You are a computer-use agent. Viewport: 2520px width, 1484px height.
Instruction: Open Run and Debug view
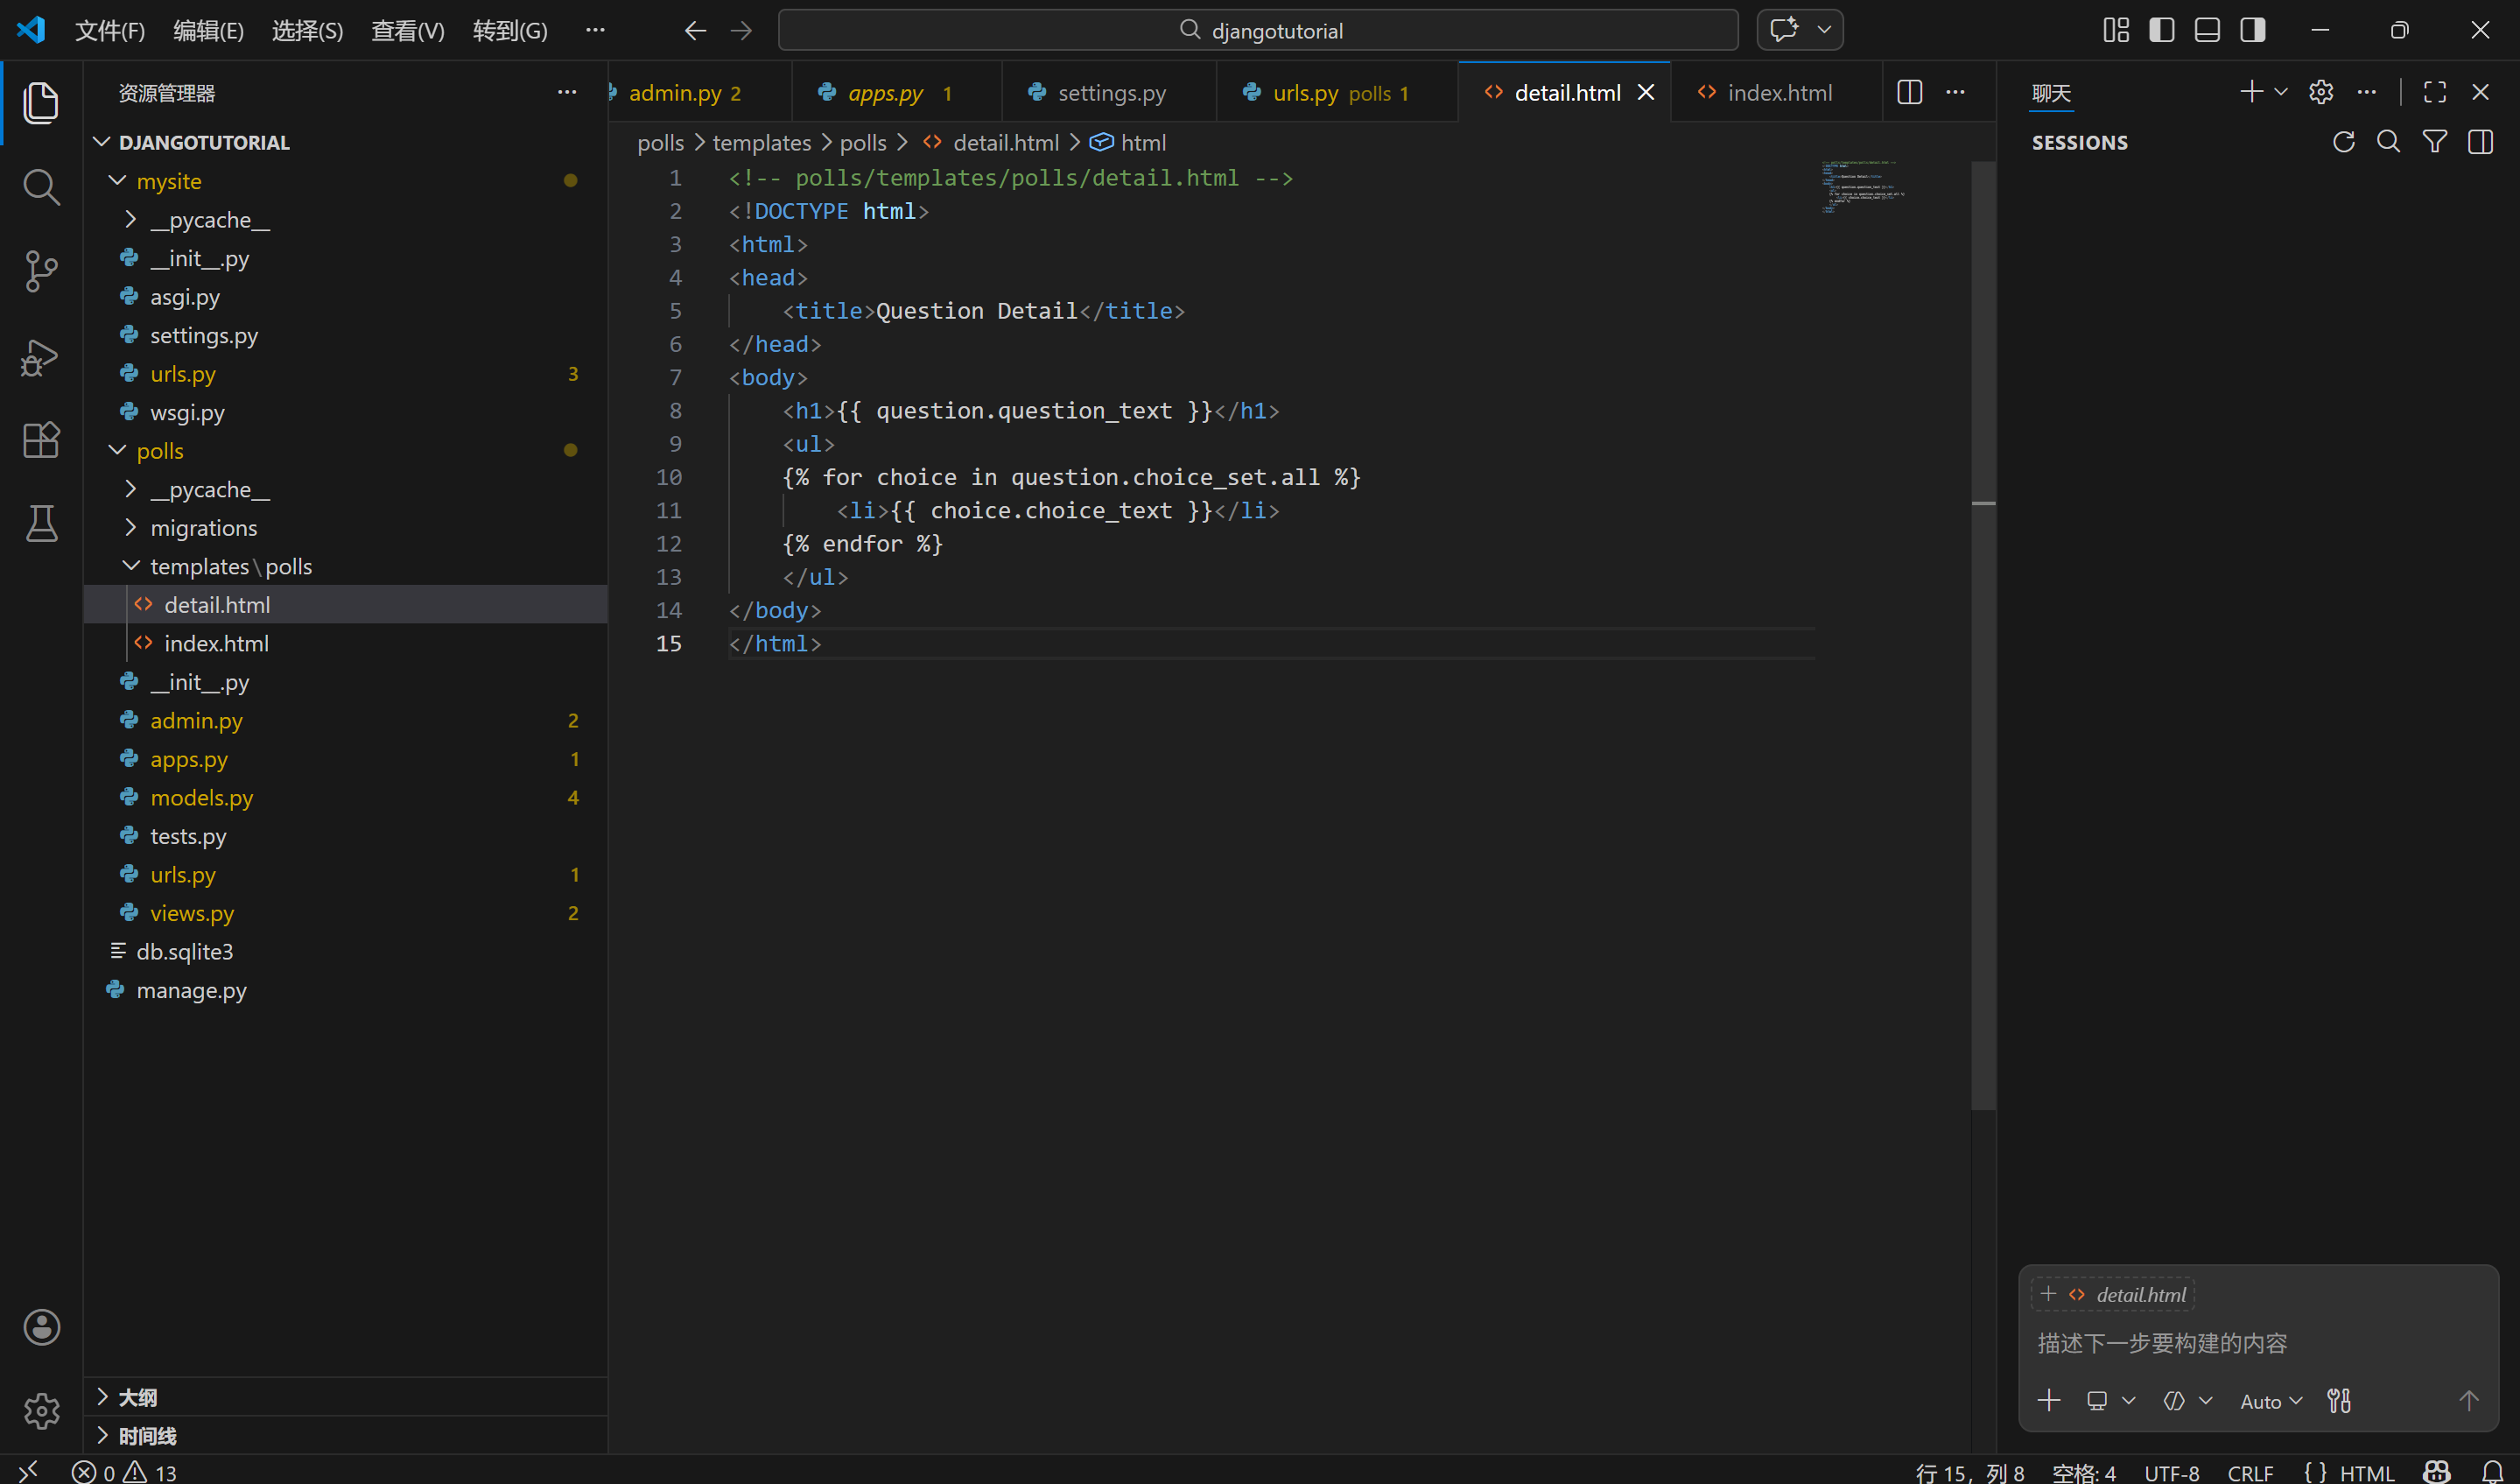click(41, 357)
